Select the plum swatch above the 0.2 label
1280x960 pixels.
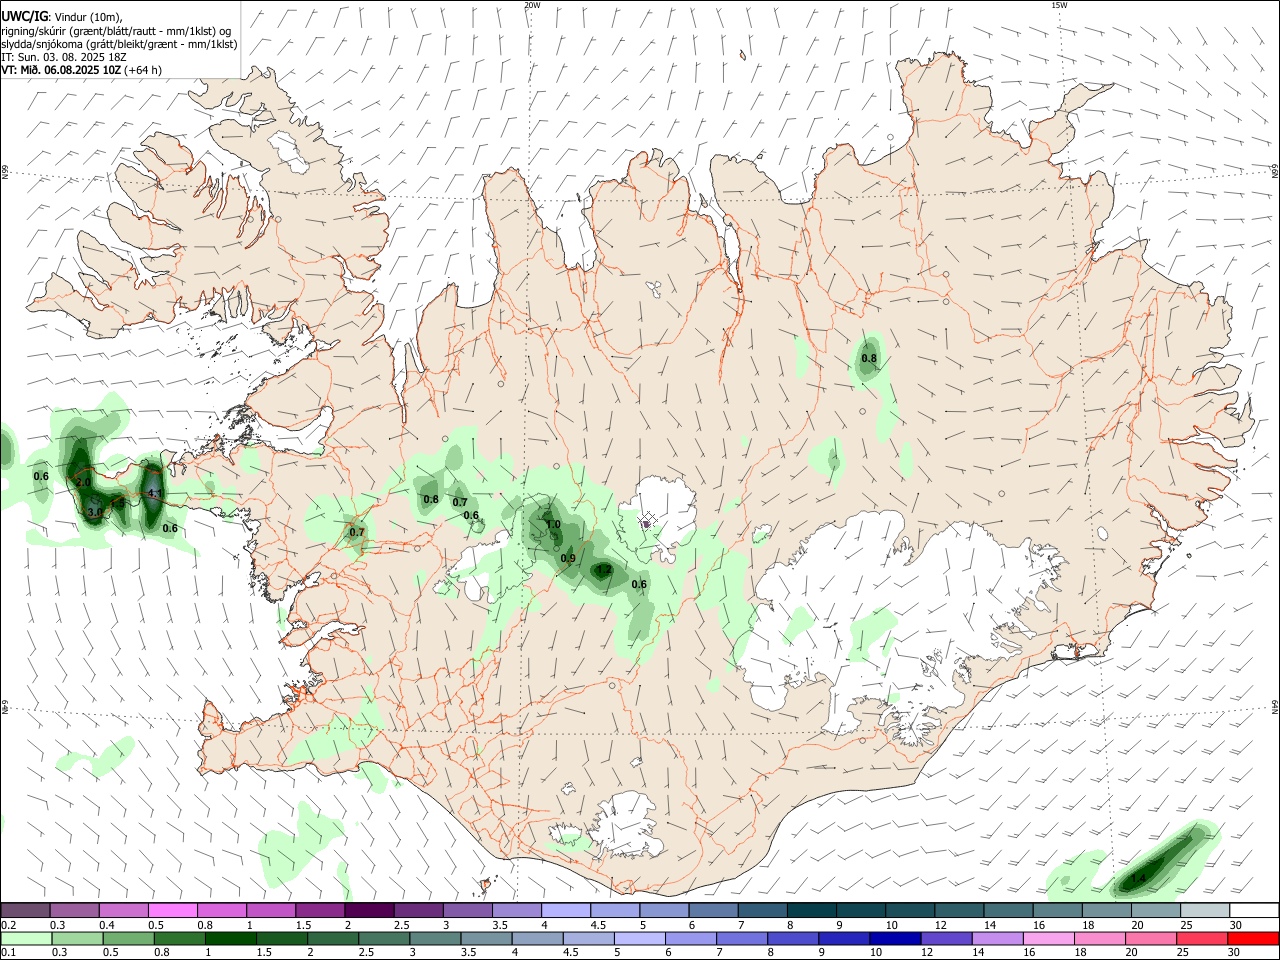25,910
